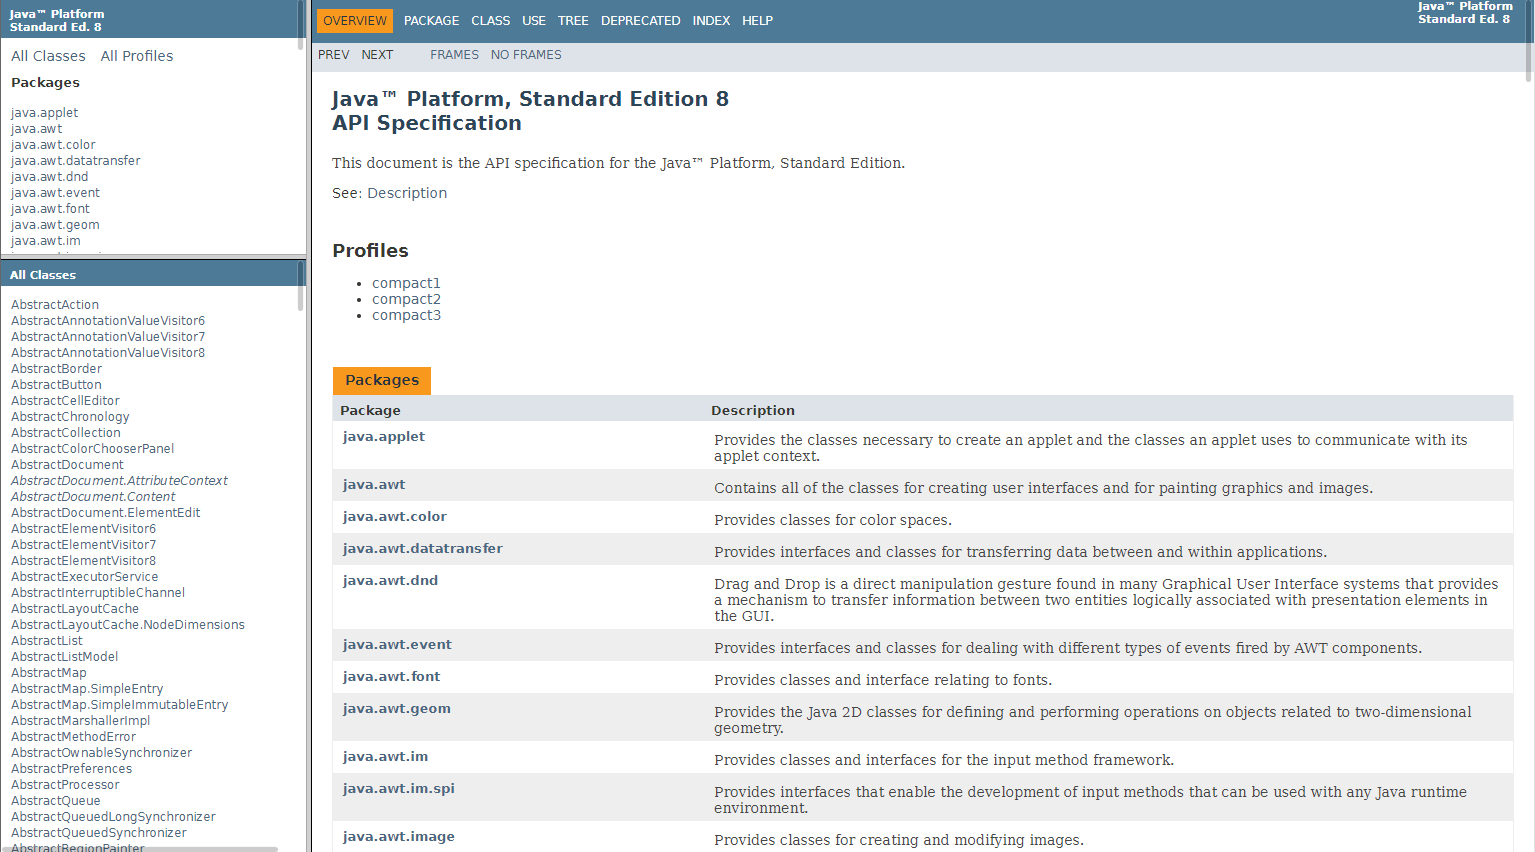The image size is (1535, 852).
Task: Open the DEPRECATED navigation link
Action: [640, 21]
